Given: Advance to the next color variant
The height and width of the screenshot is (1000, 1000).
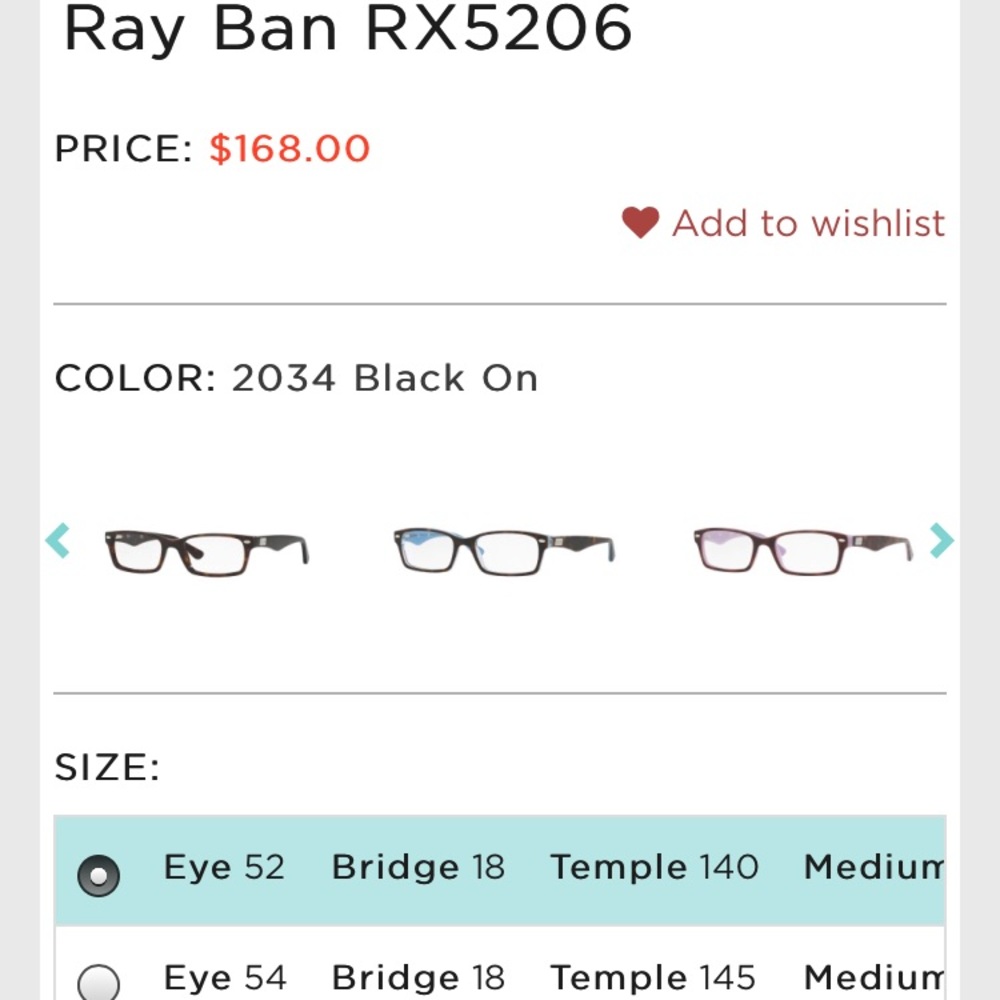Looking at the screenshot, I should (940, 541).
